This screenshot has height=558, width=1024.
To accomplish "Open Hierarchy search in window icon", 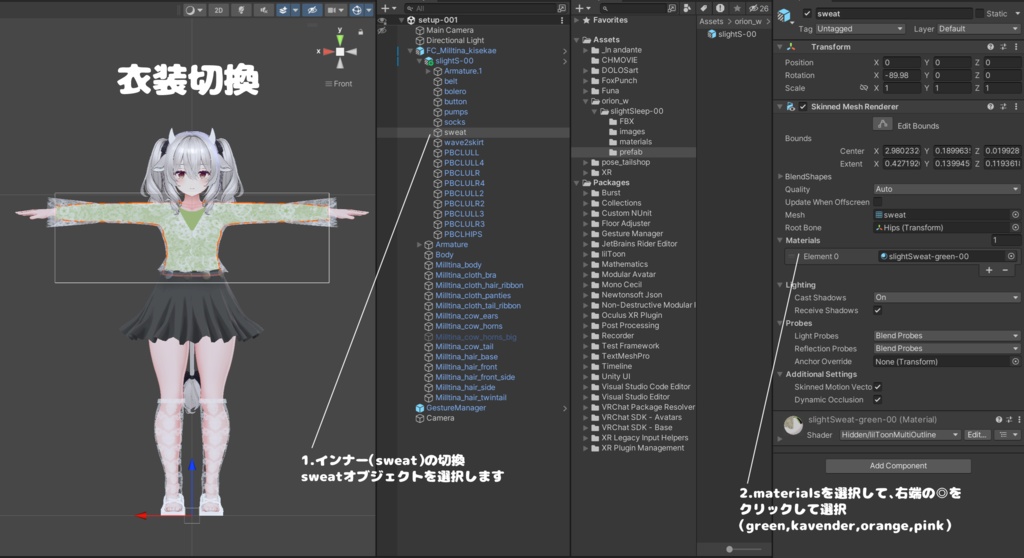I will tap(562, 8).
